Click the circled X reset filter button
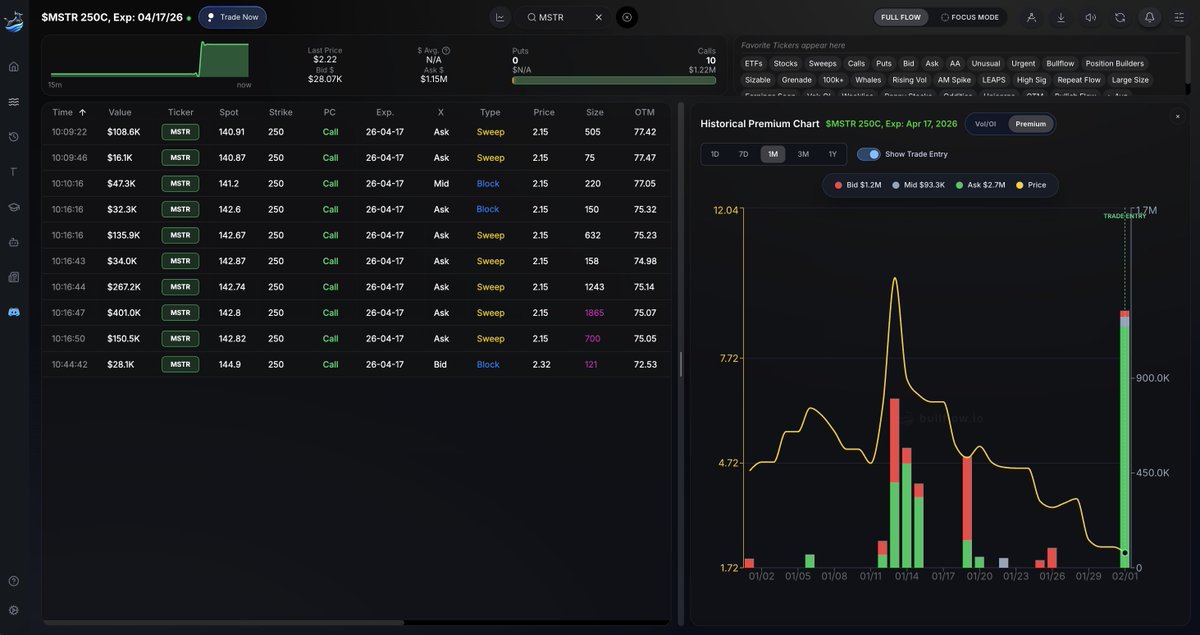1200x635 pixels. point(627,17)
